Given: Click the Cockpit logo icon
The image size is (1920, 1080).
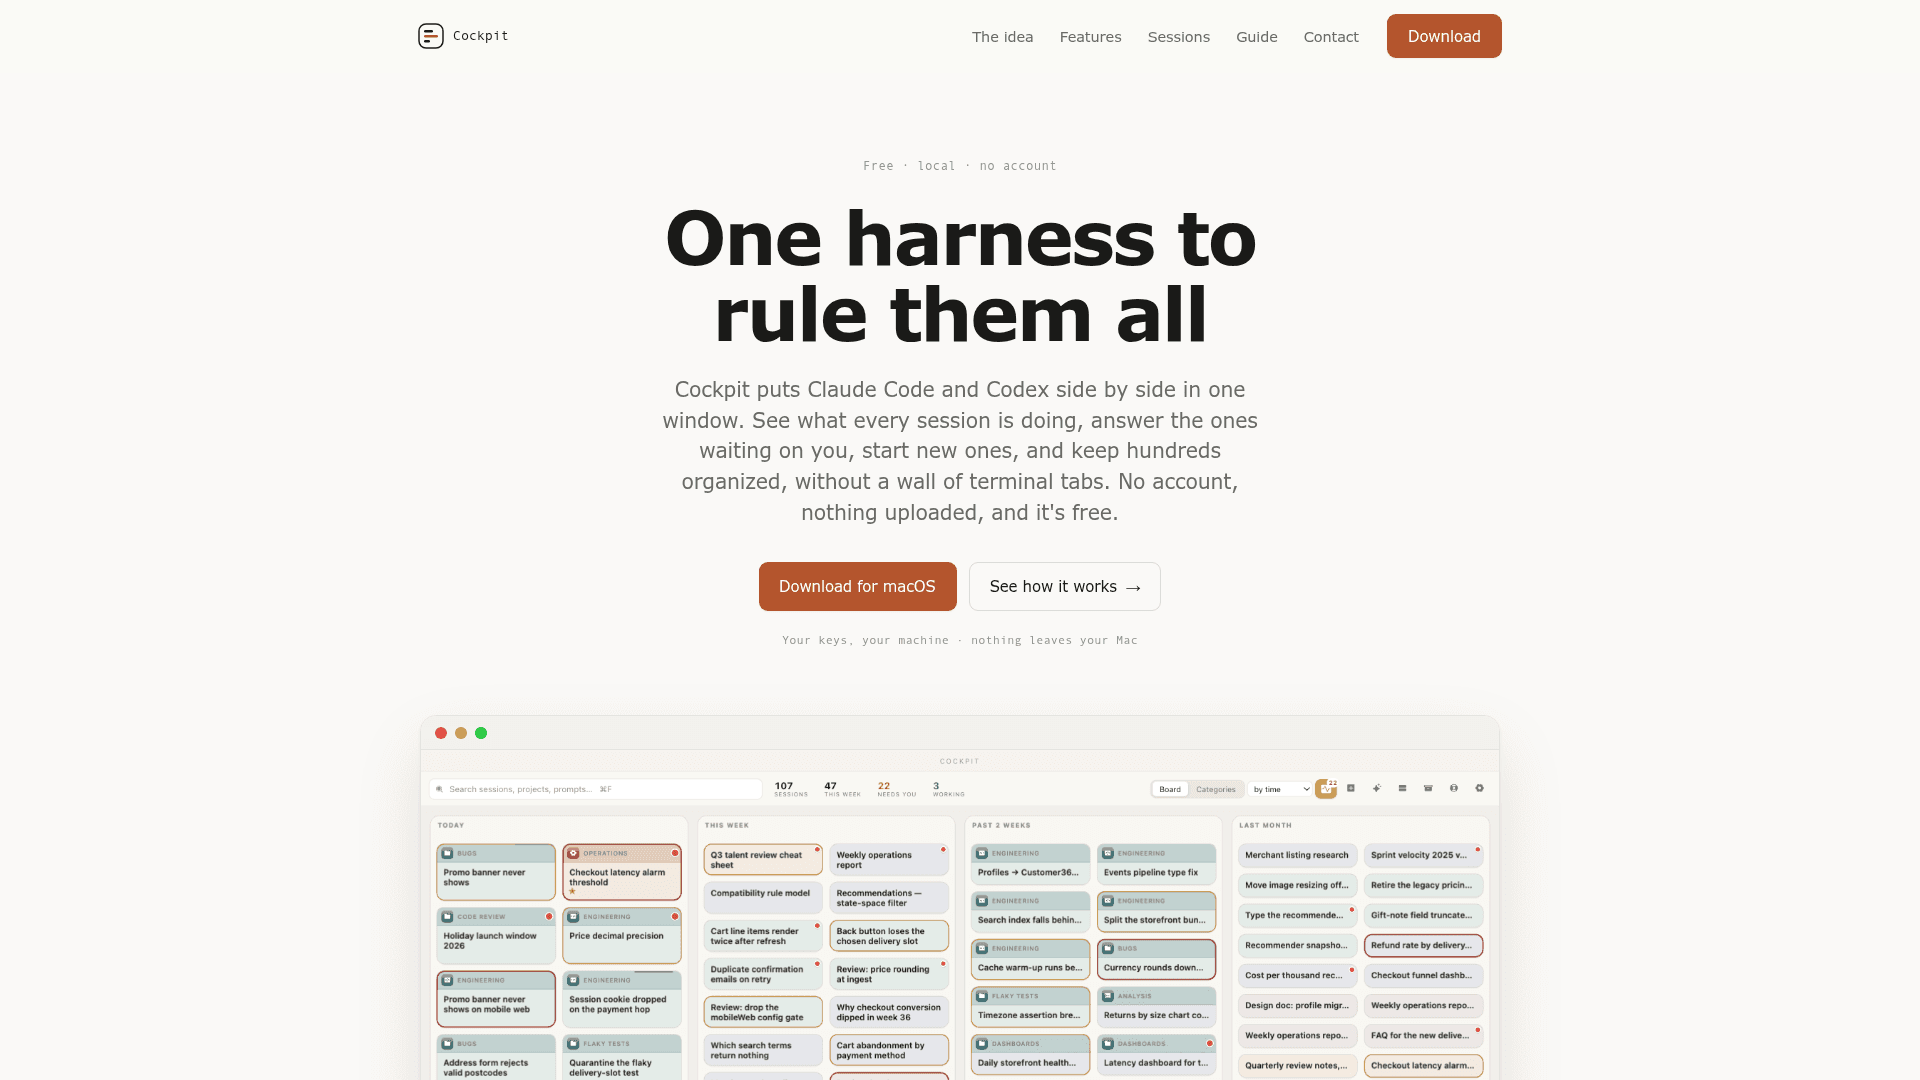Looking at the screenshot, I should coord(431,36).
